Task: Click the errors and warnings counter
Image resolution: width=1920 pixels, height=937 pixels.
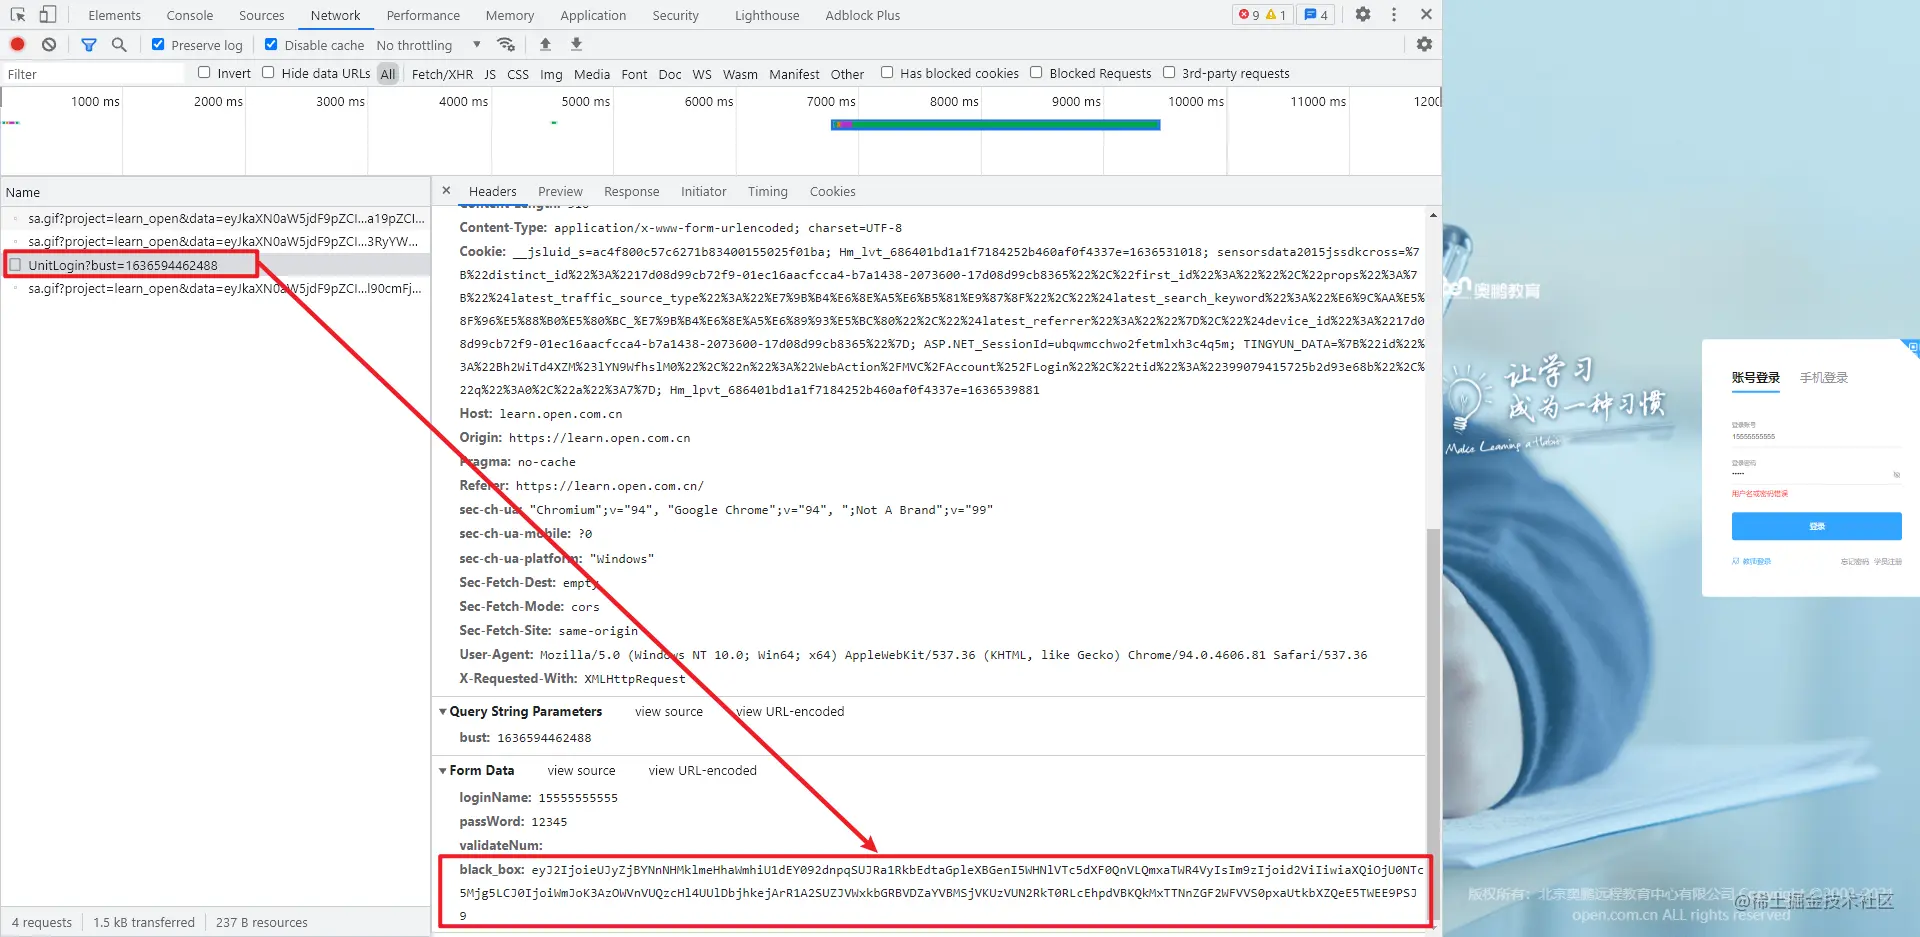Action: point(1262,15)
